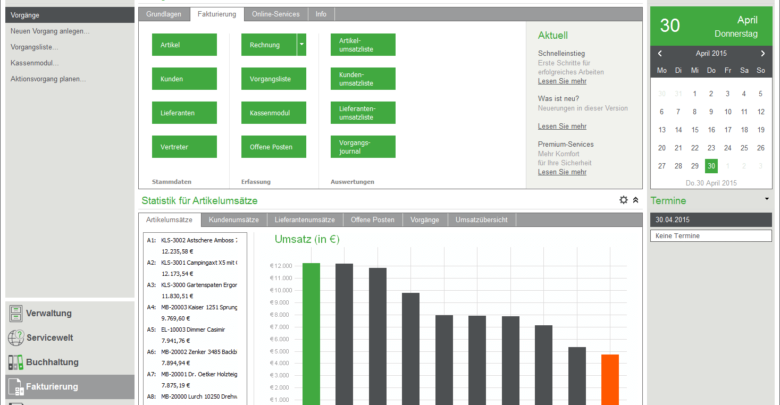Click the Fakturierung sidebar icon

[x=15, y=387]
